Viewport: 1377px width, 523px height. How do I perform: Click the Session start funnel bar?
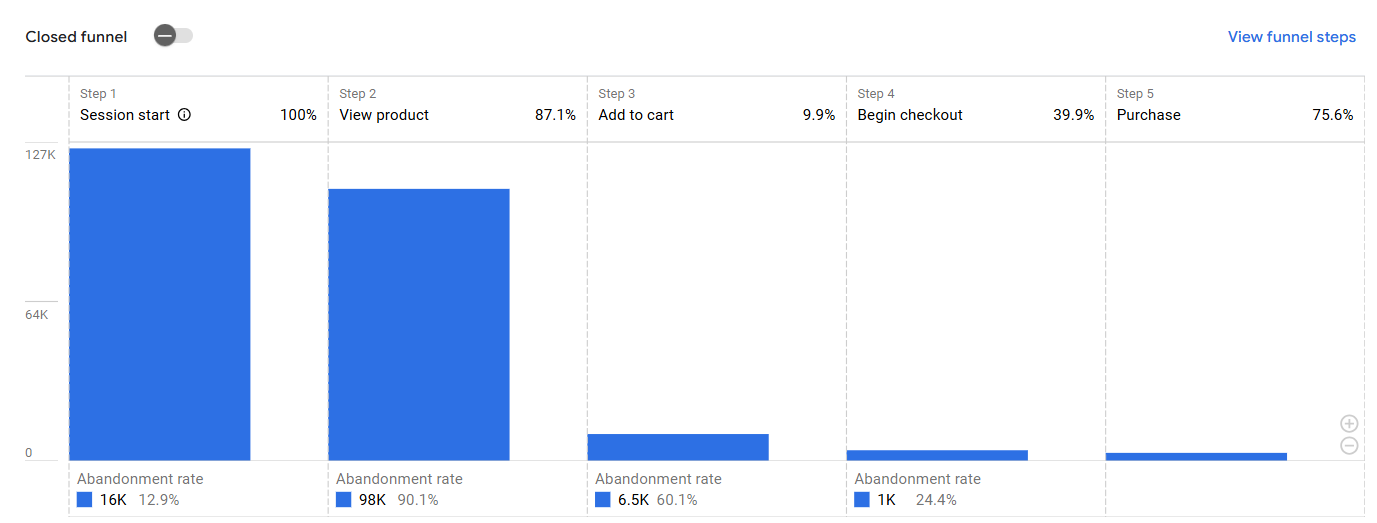tap(159, 304)
